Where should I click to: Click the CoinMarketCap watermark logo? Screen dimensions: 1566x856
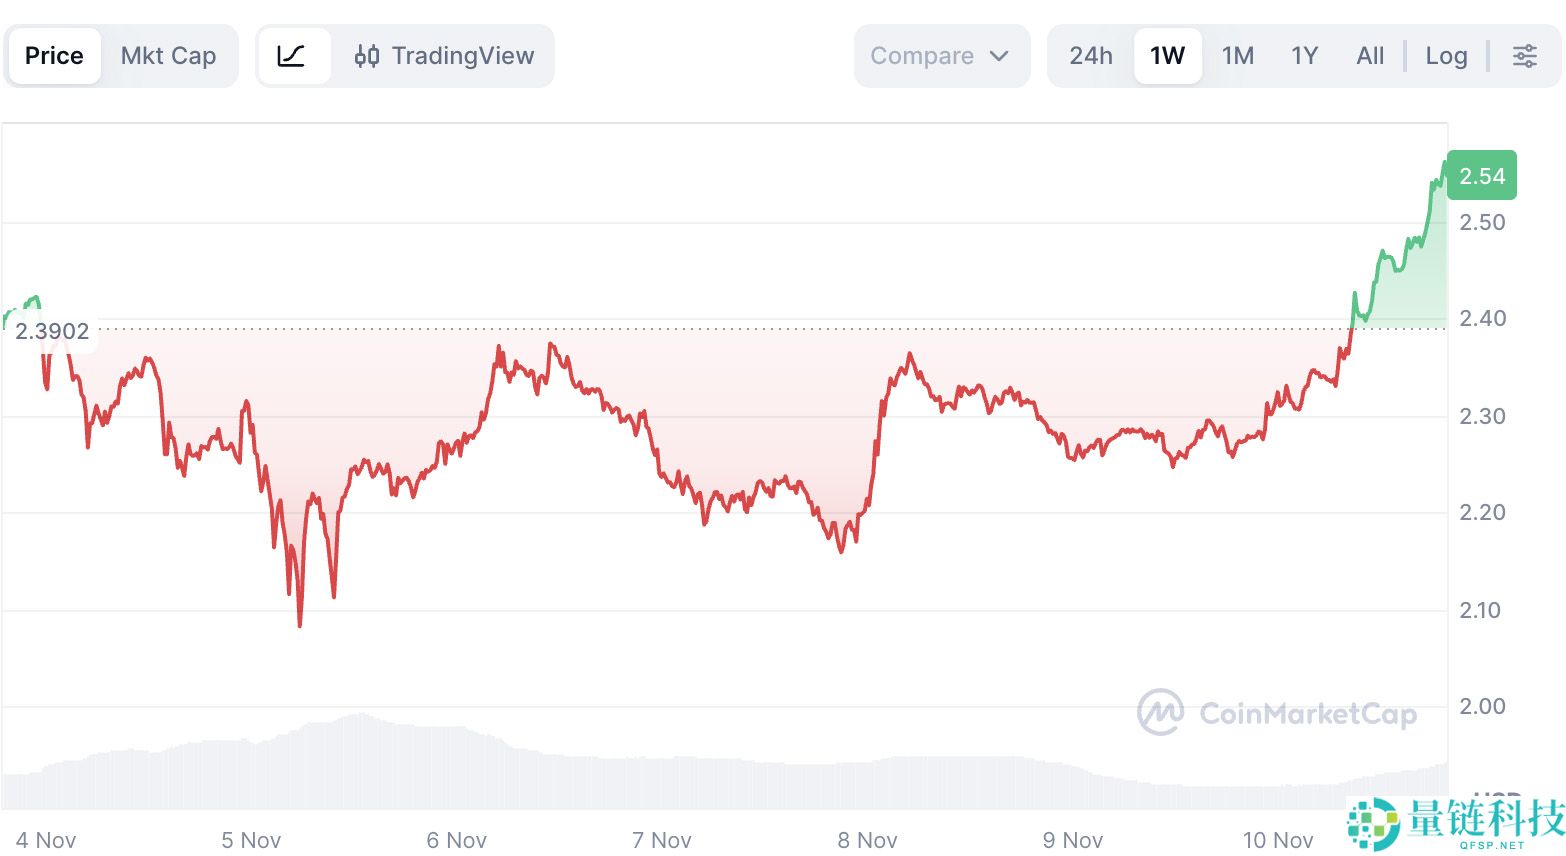[1280, 714]
